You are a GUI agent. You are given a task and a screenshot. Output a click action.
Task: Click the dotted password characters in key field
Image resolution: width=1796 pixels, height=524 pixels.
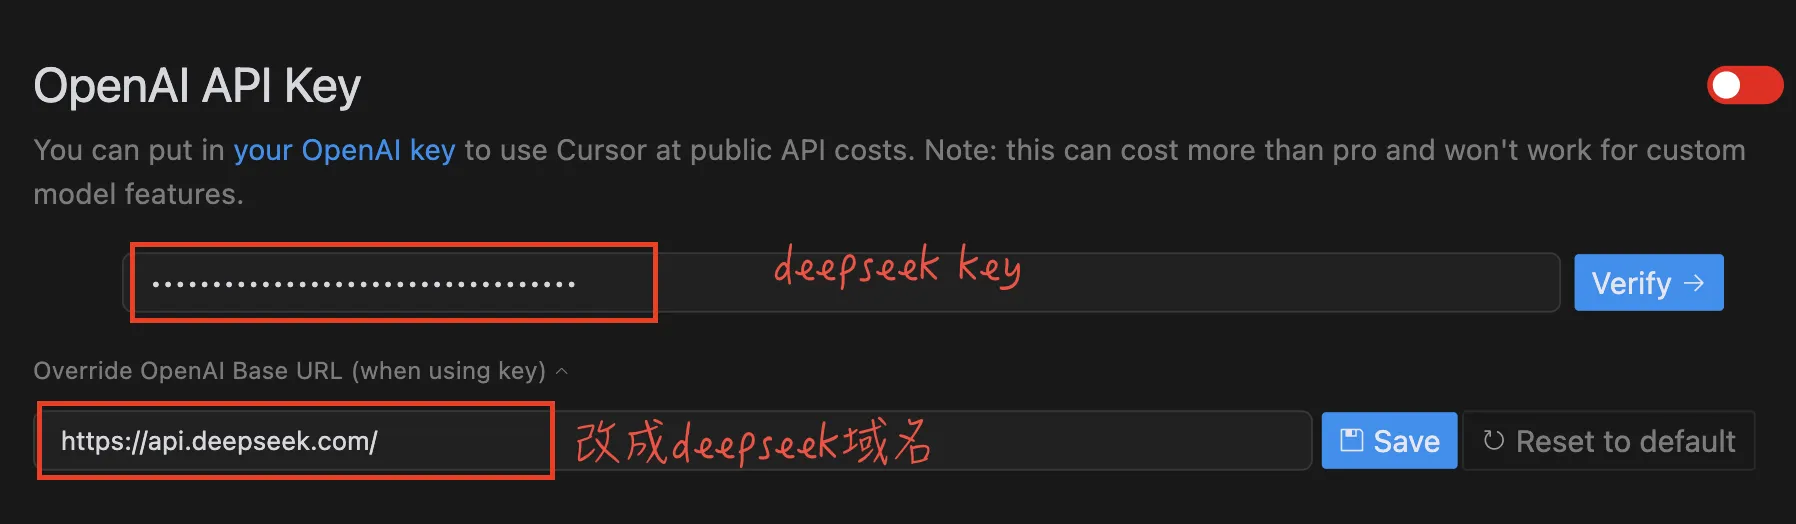tap(363, 284)
